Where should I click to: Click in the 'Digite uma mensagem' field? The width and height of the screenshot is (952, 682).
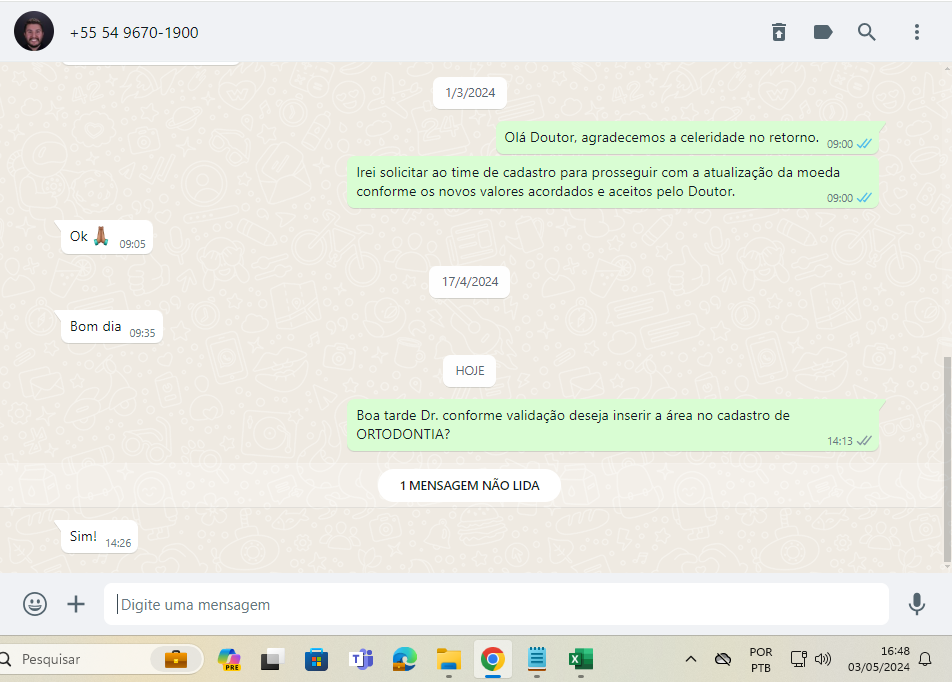coord(495,605)
